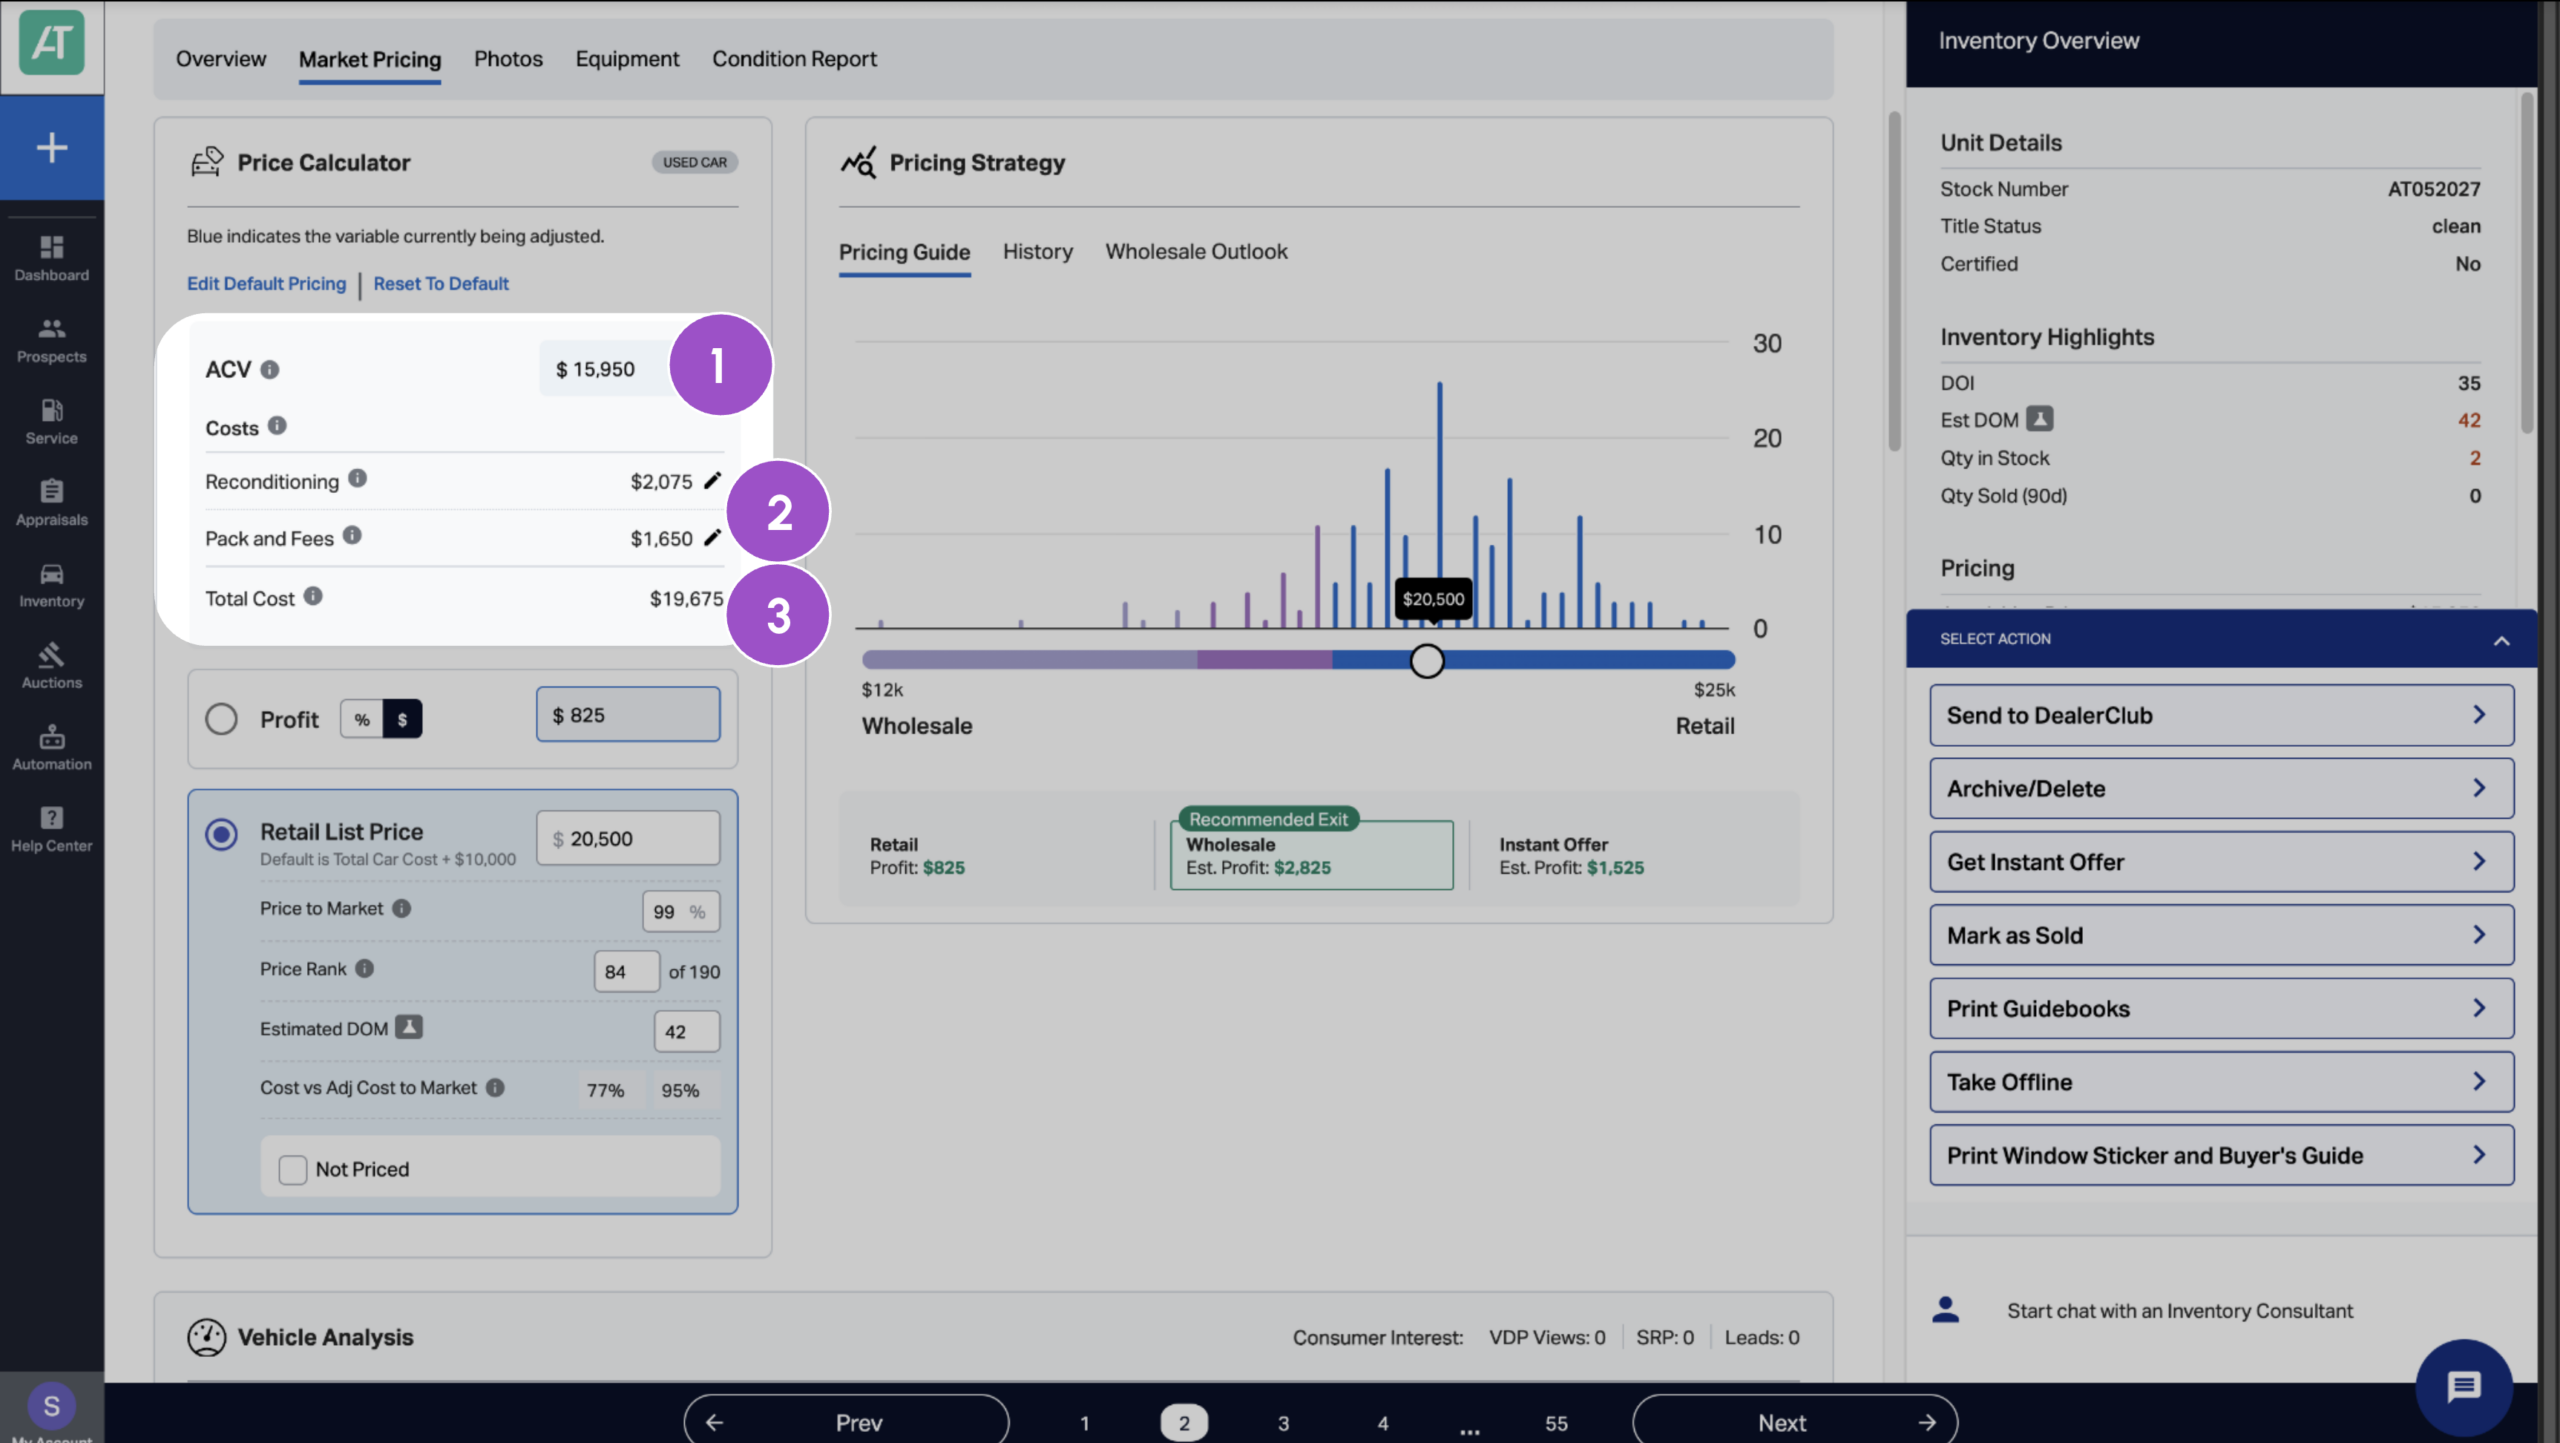Viewport: 2560px width, 1443px height.
Task: Click Reset To Default link
Action: pyautogui.click(x=441, y=284)
